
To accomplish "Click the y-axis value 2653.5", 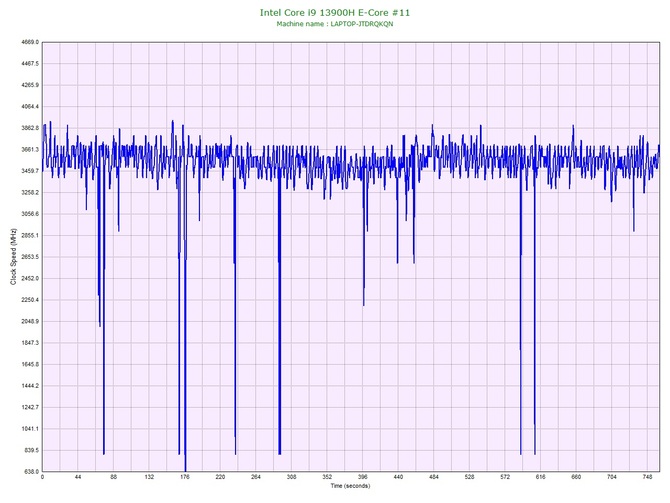I will [30, 257].
